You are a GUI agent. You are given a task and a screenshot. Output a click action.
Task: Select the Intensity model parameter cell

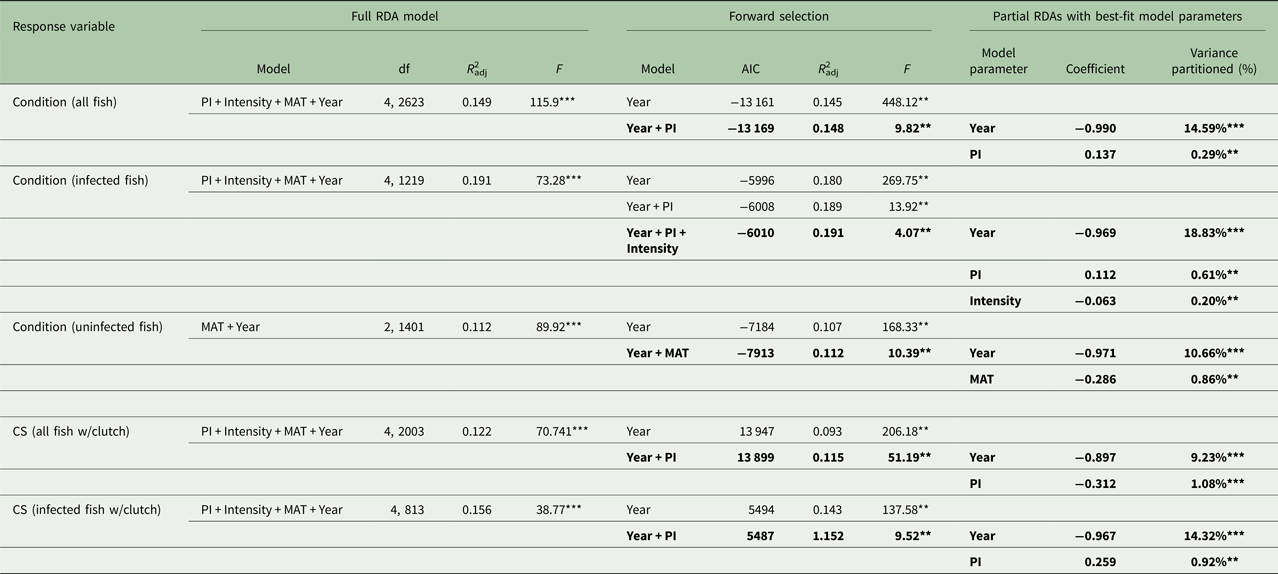pos(995,300)
